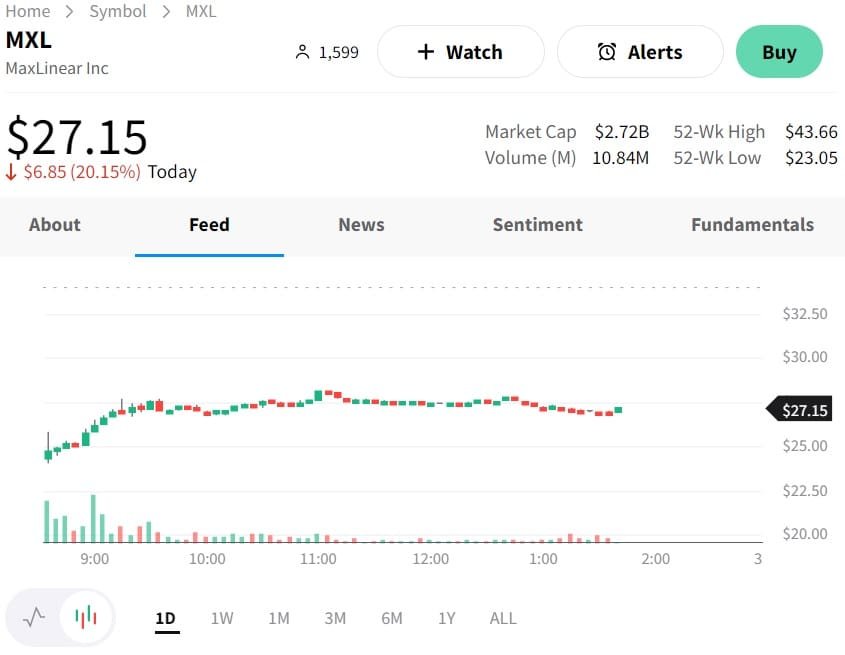Click the plus icon on Watch
The width and height of the screenshot is (845, 655).
425,52
